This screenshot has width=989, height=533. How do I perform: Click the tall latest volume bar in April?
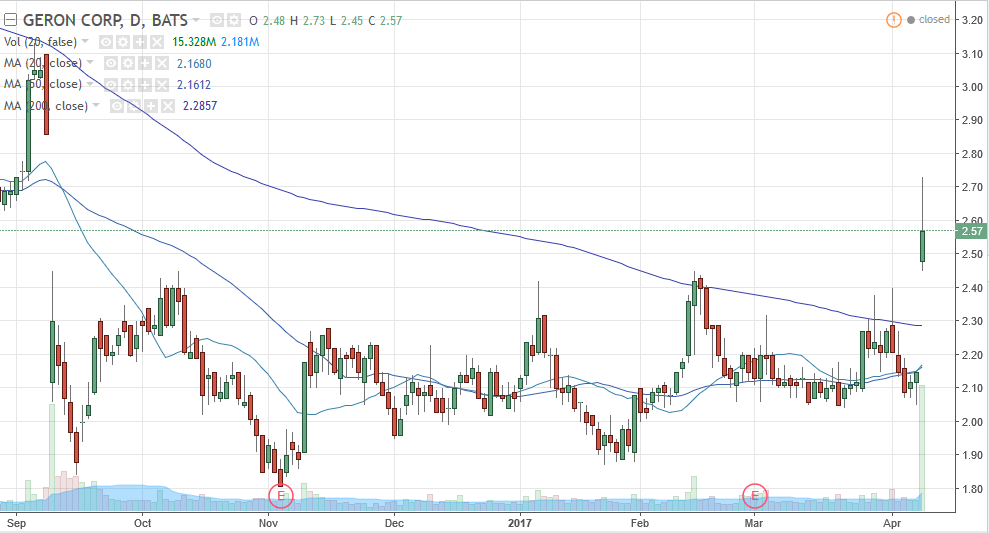click(x=922, y=448)
